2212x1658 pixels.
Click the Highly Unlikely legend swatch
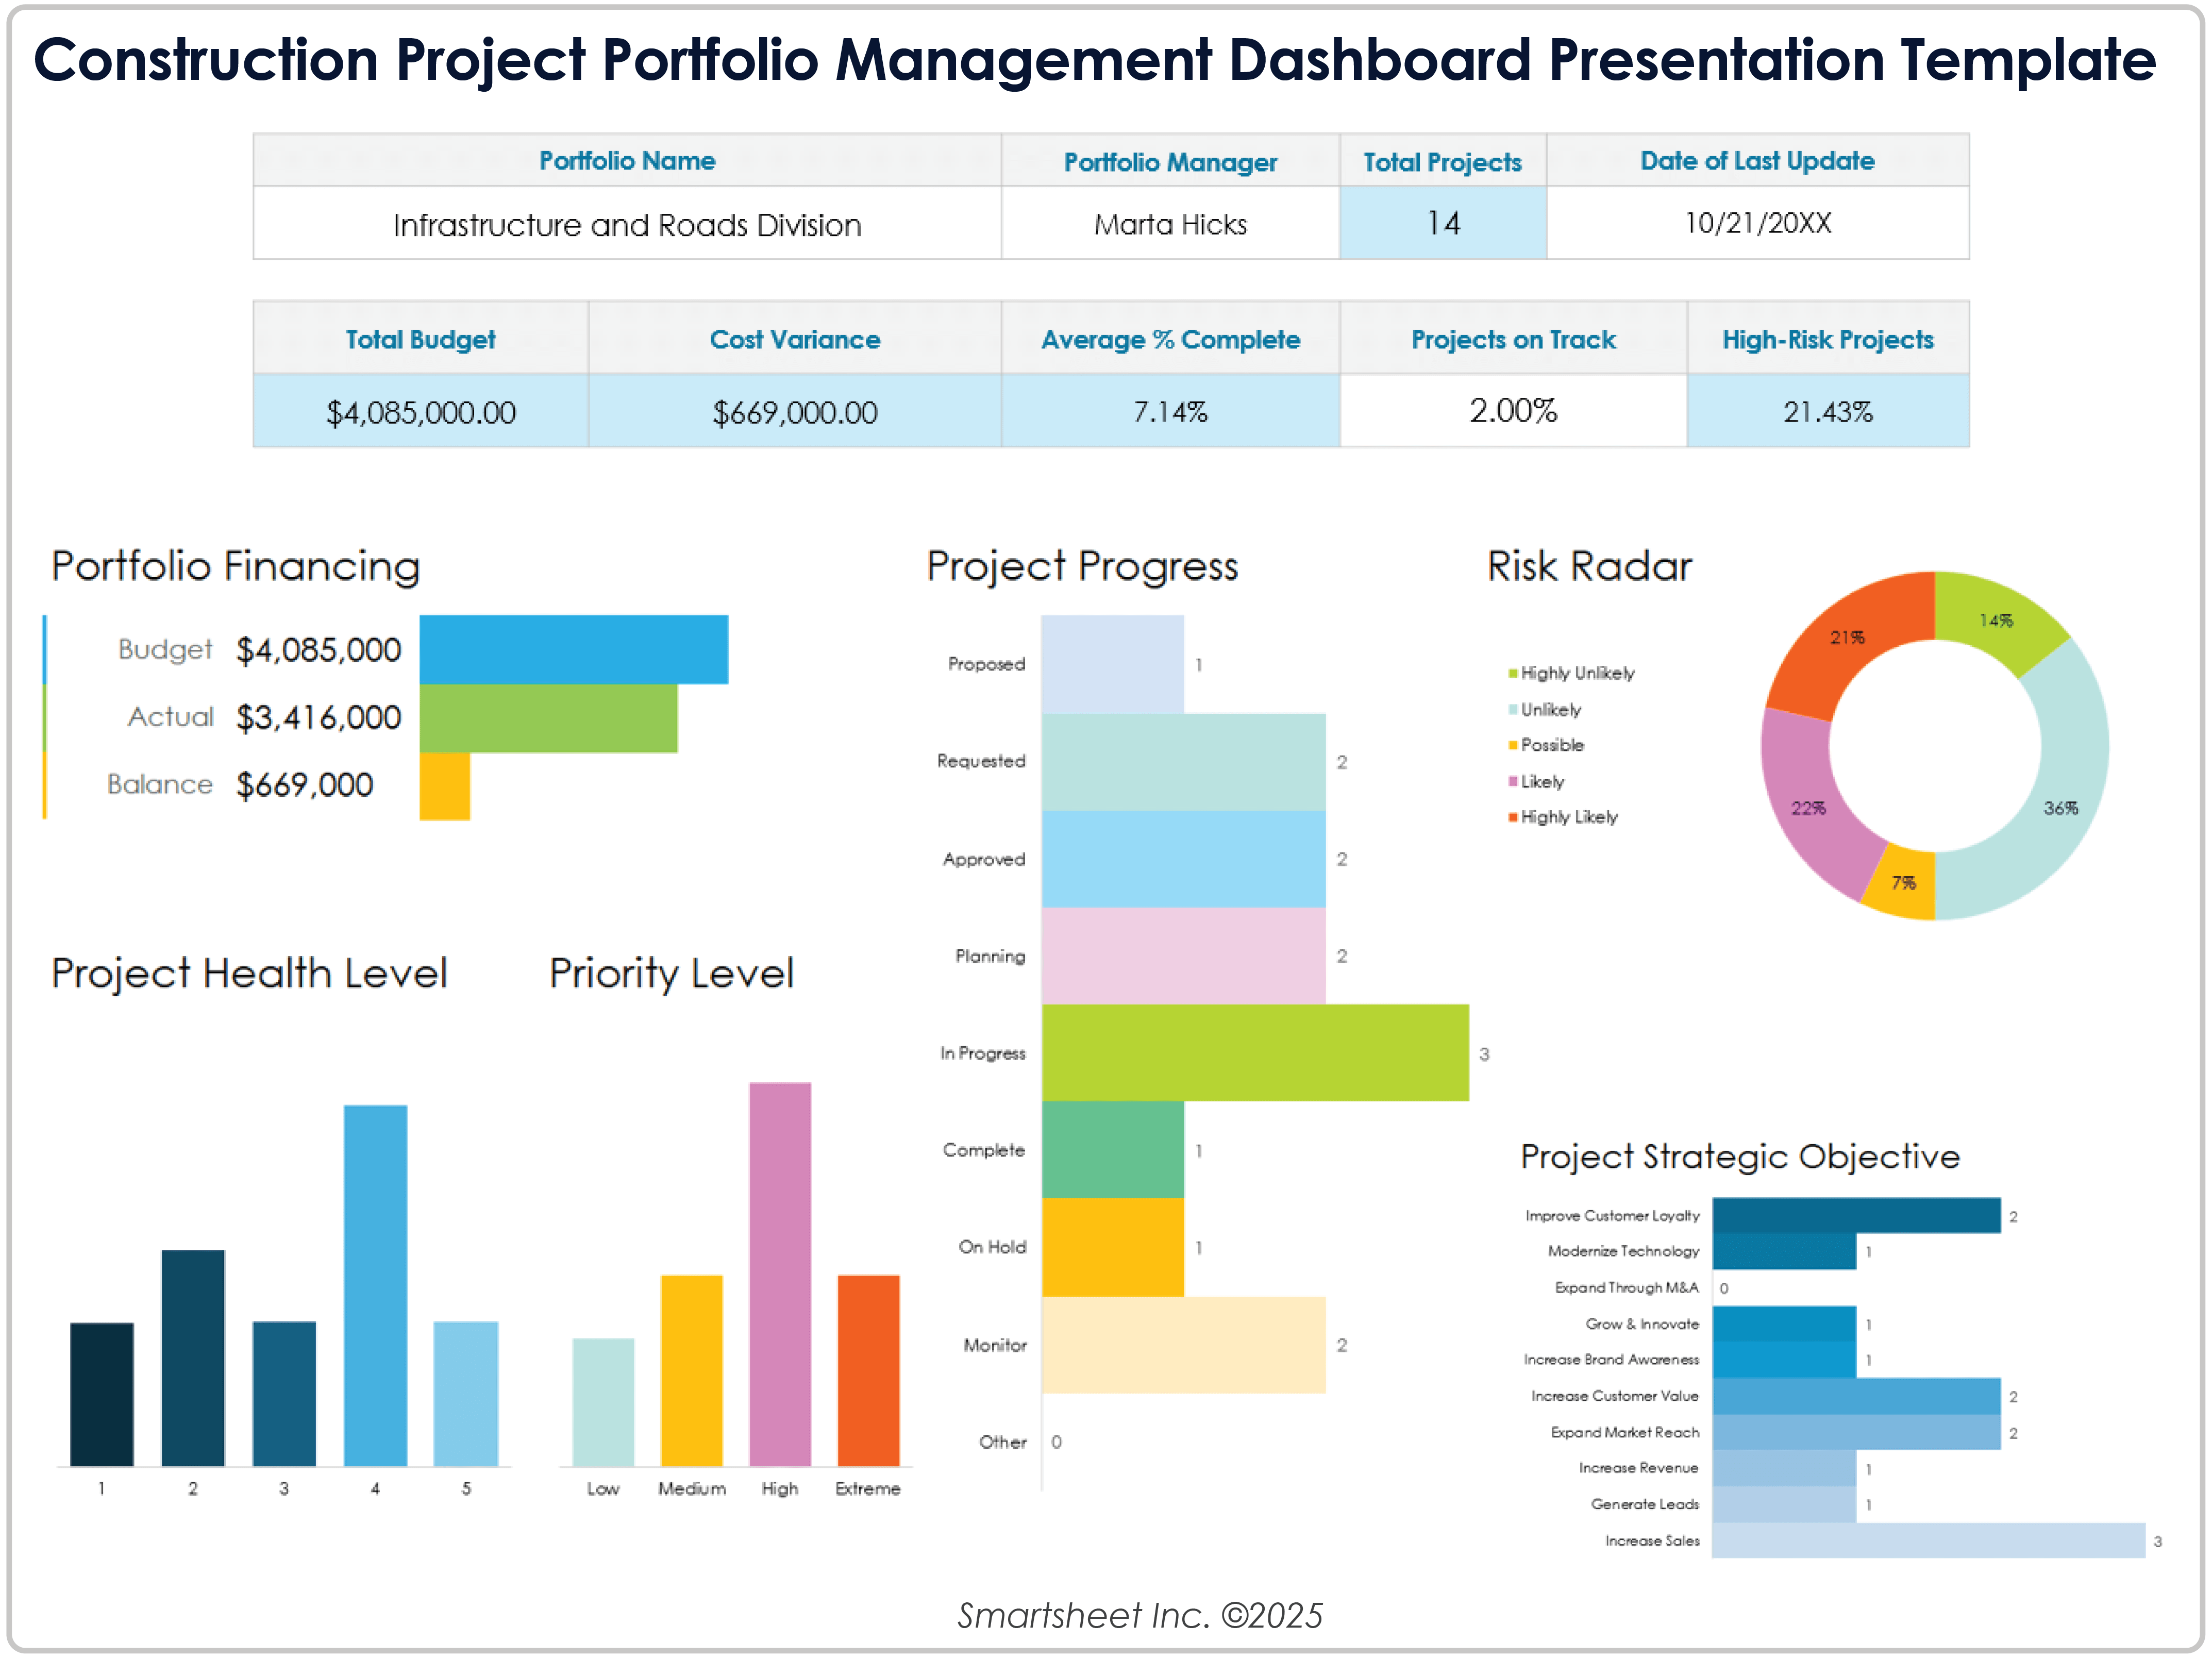pyautogui.click(x=1513, y=673)
